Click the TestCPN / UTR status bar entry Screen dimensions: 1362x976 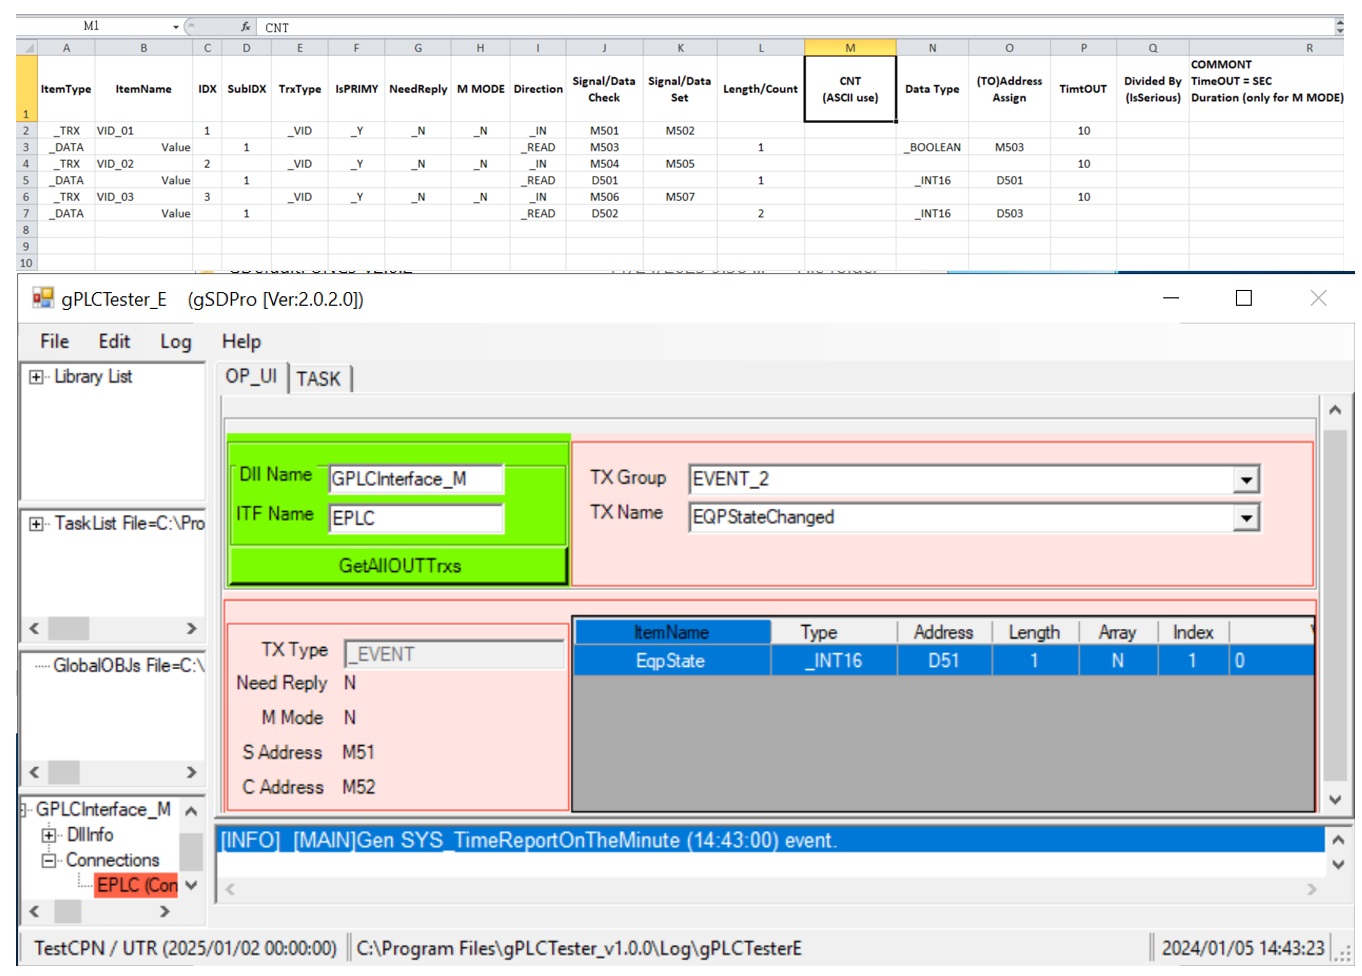185,948
